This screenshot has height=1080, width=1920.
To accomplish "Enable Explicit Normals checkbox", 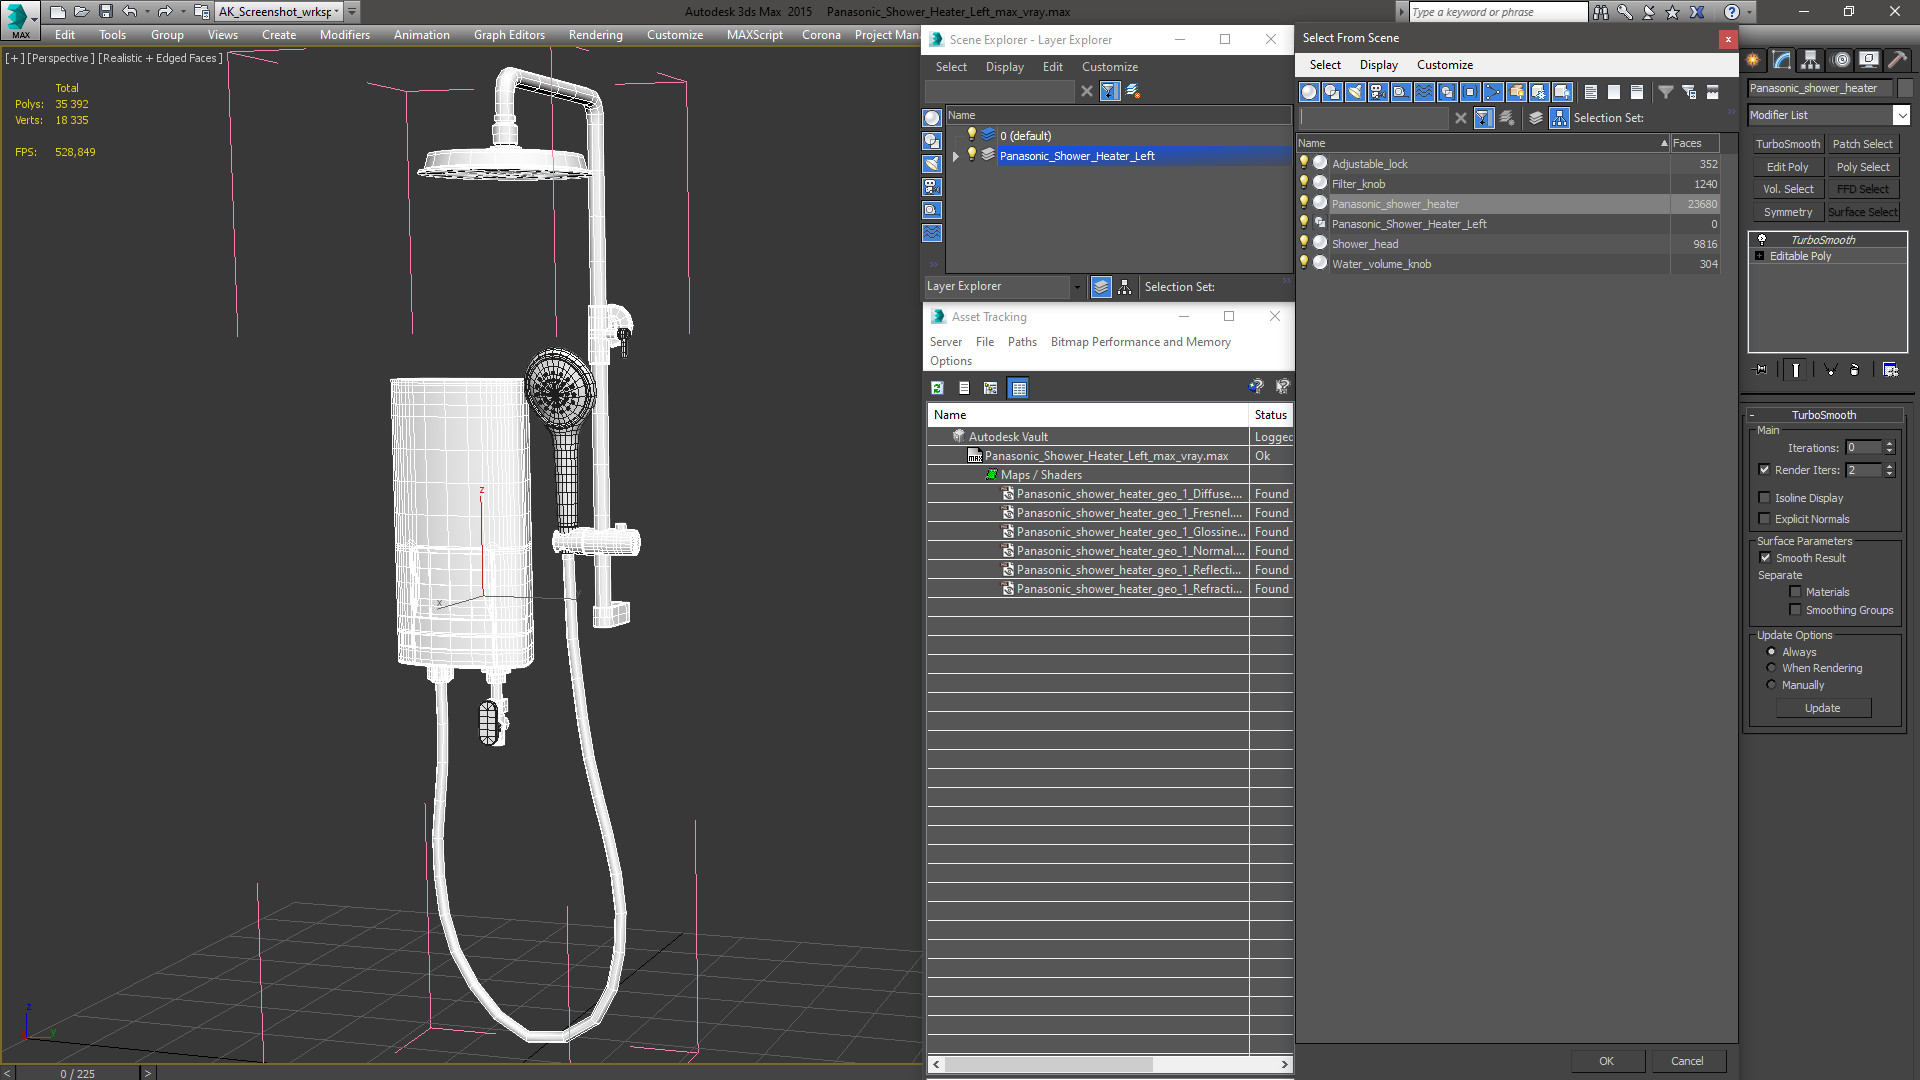I will 1764,519.
